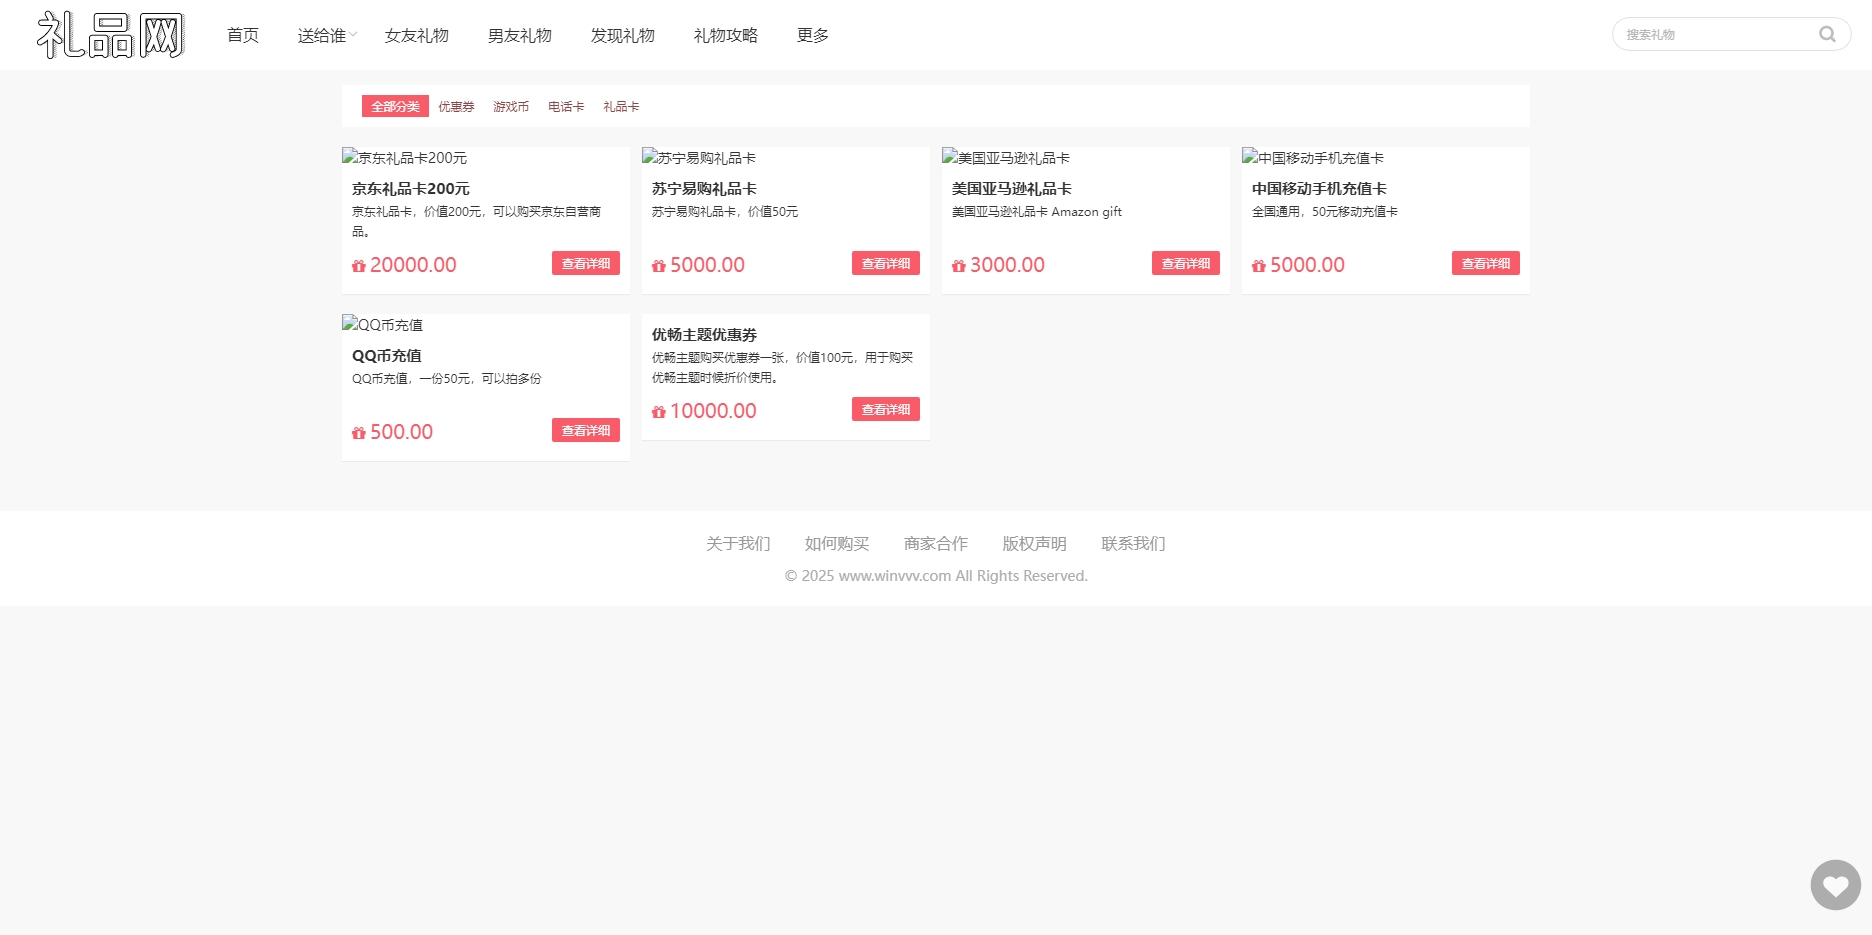Click the gift icon beside 20000.00 price

click(x=358, y=265)
